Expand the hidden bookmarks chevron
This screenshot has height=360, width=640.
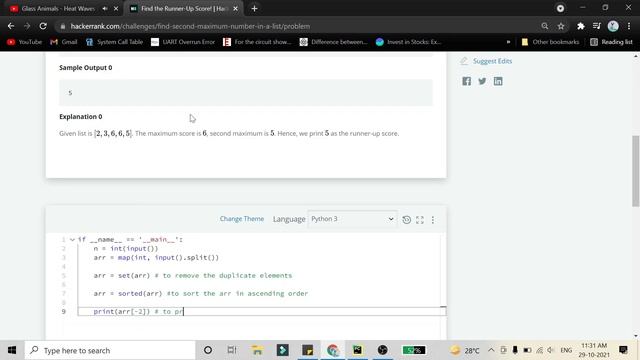coord(508,42)
